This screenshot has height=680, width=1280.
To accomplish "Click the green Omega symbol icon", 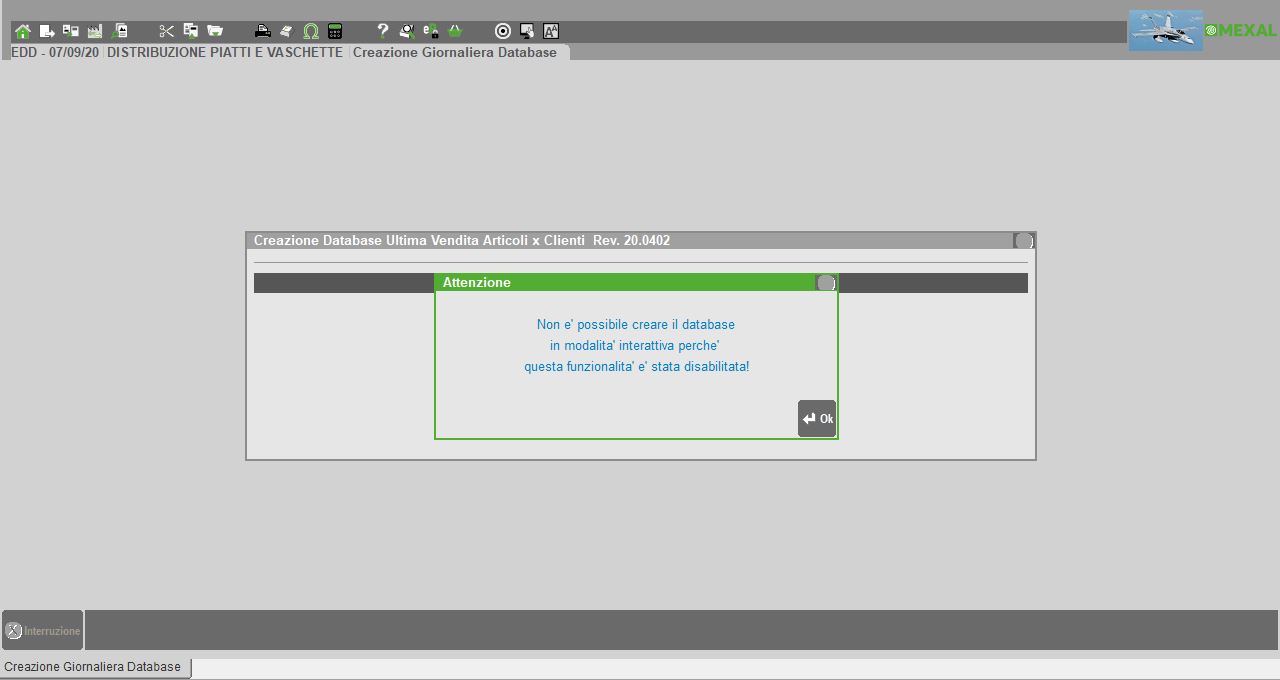I will coord(311,31).
